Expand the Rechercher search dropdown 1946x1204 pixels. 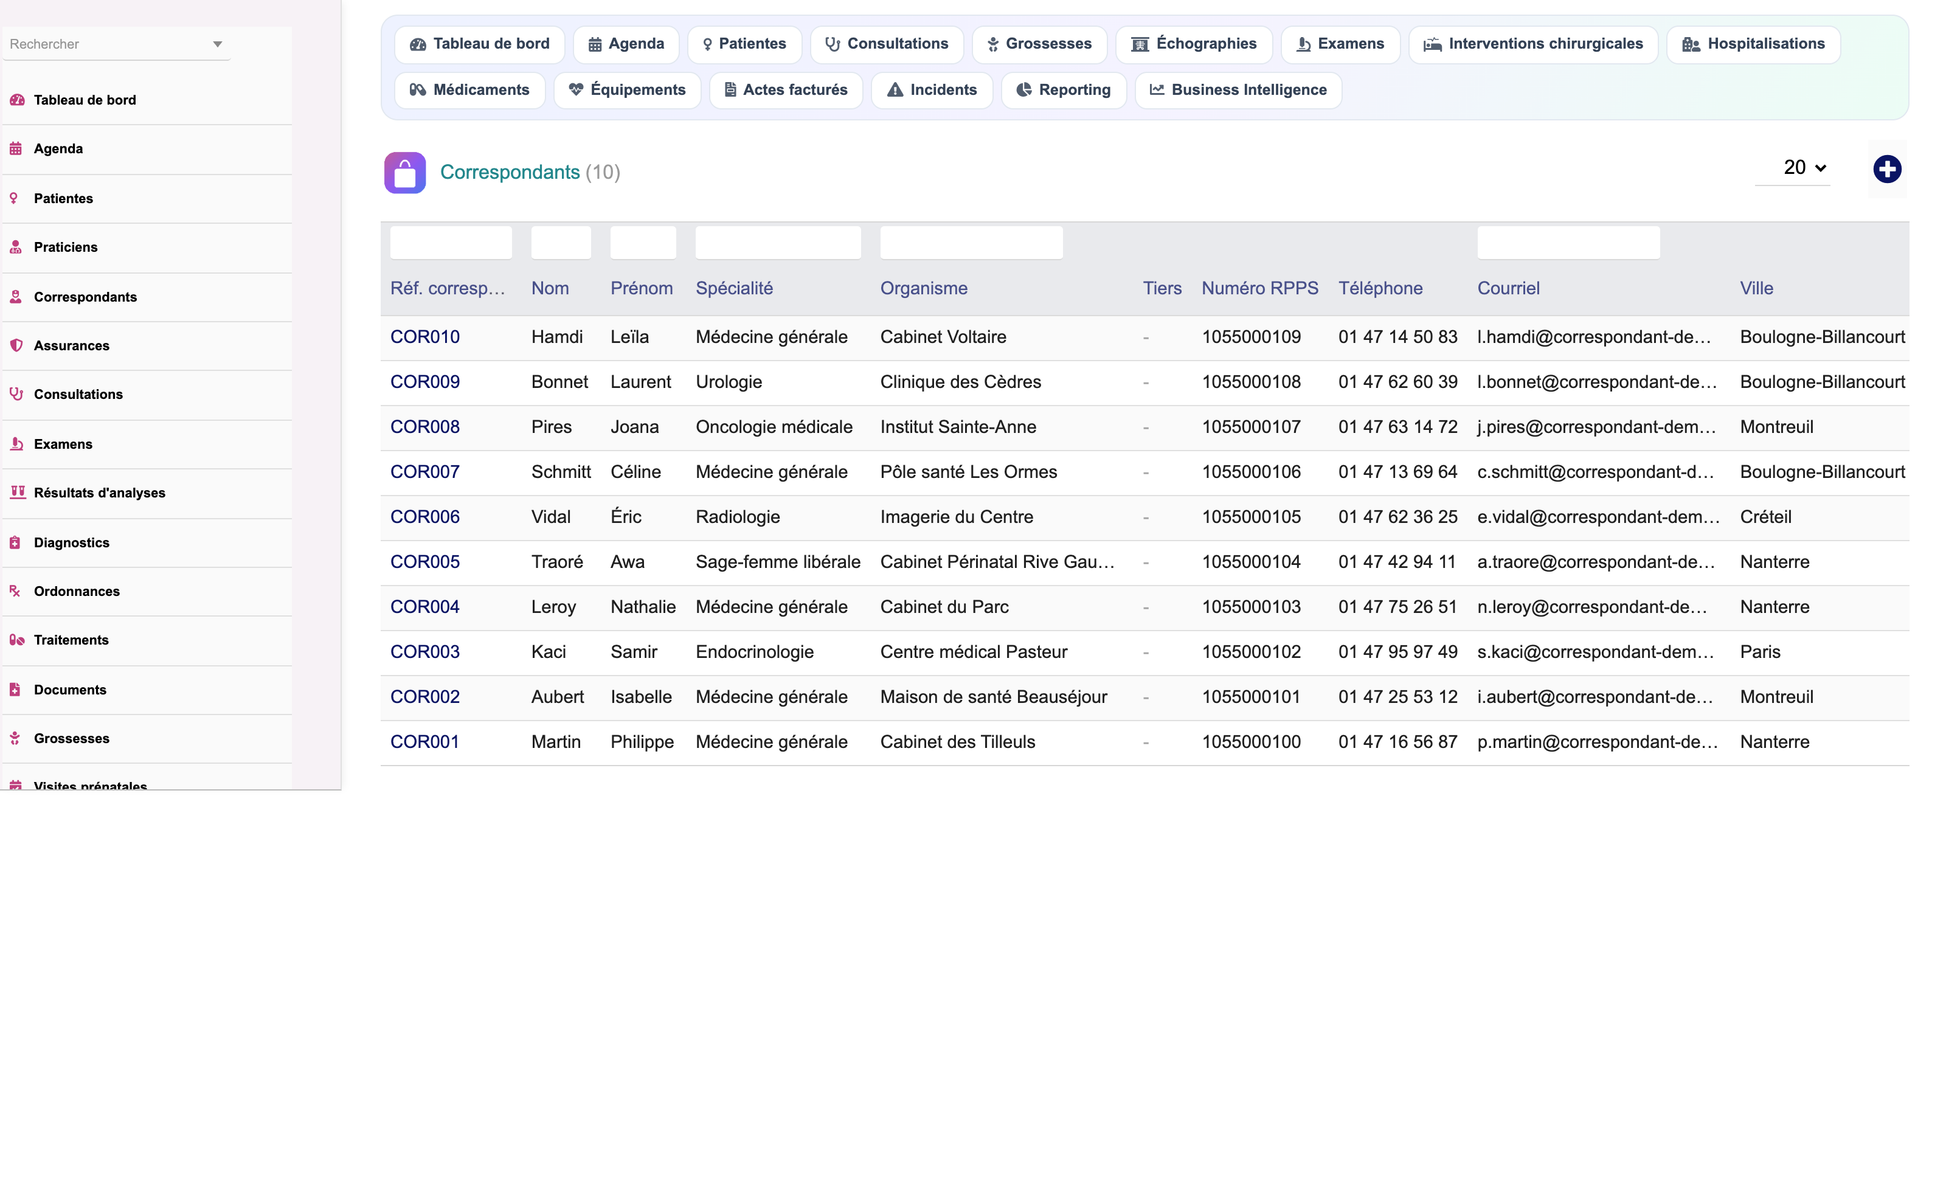[x=217, y=44]
